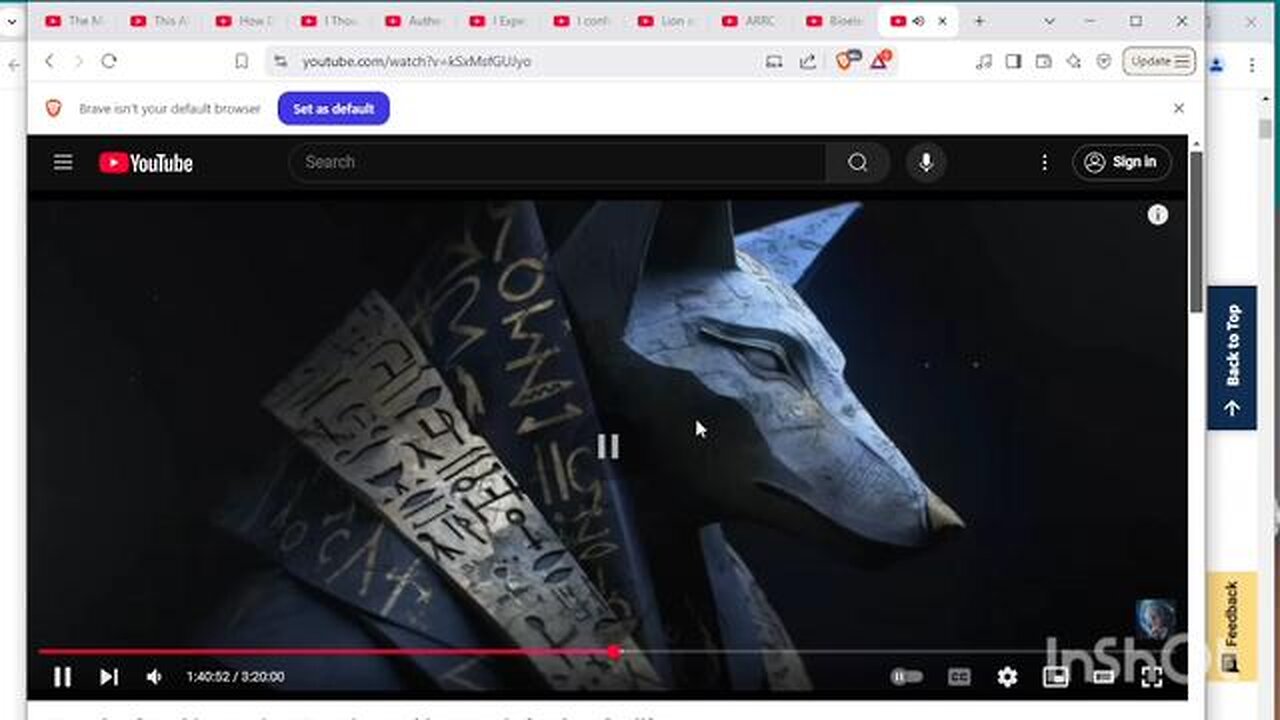Switch to the 'ARRC' tab
This screenshot has width=1280, height=720.
pos(753,21)
